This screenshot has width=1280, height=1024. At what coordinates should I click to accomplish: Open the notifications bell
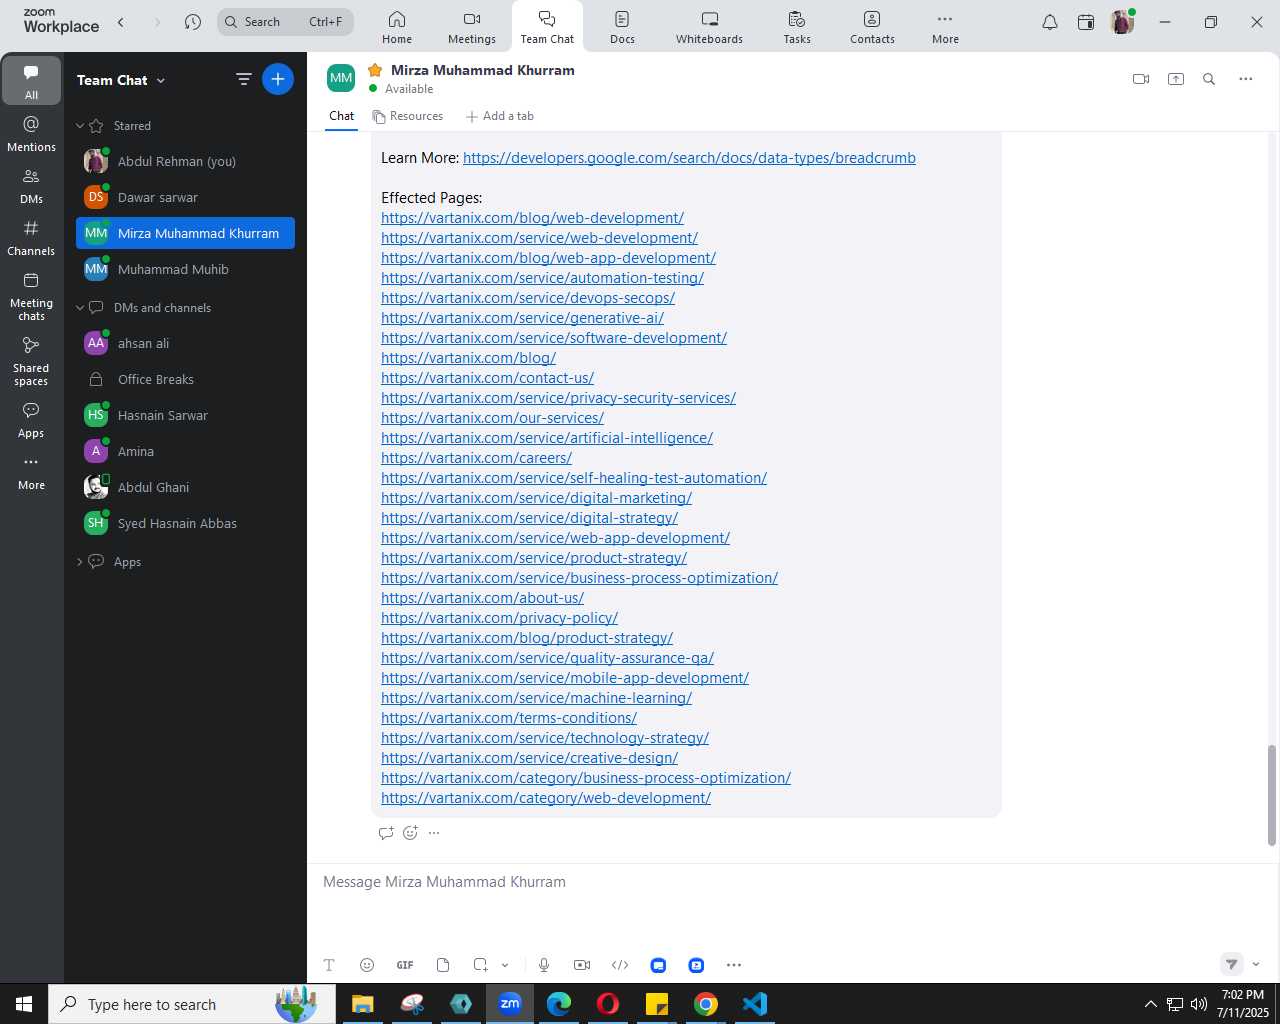(1050, 22)
